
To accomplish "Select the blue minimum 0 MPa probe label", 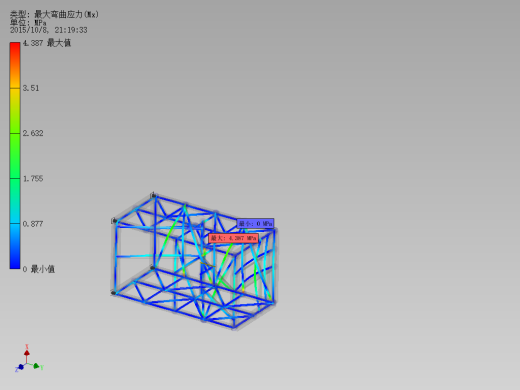I will click(x=255, y=223).
